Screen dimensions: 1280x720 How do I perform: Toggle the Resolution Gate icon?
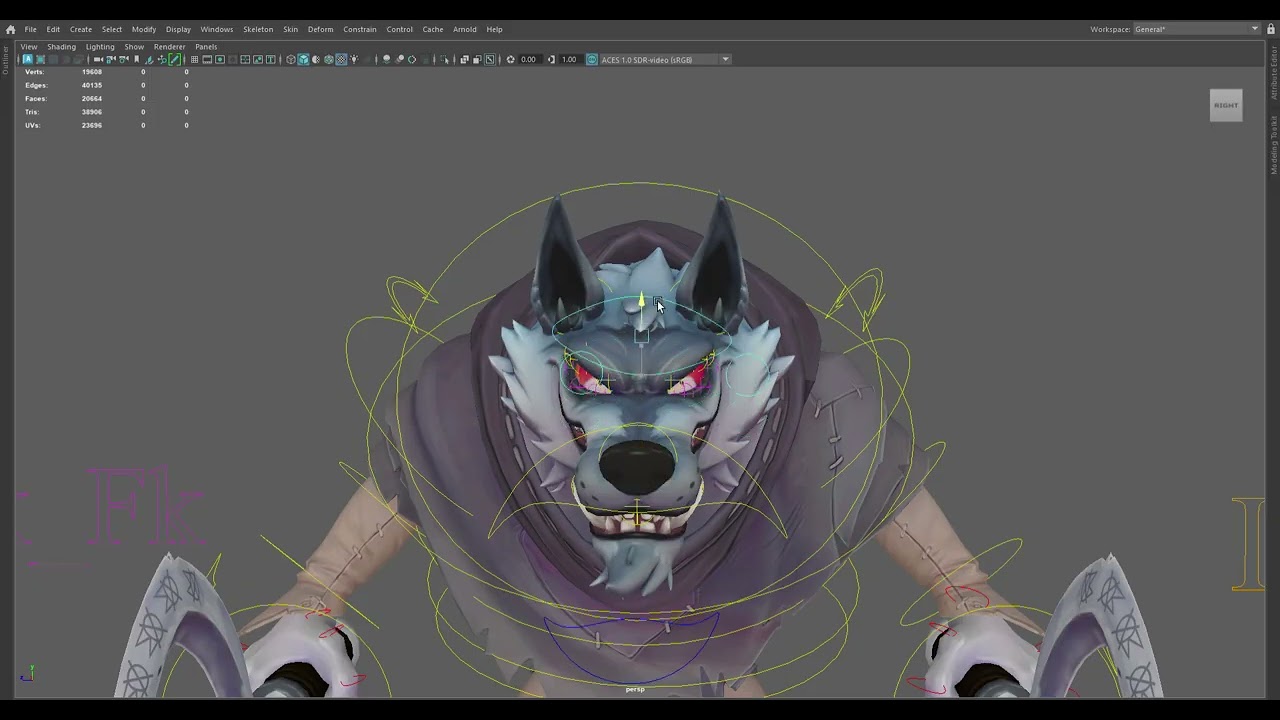tap(220, 59)
